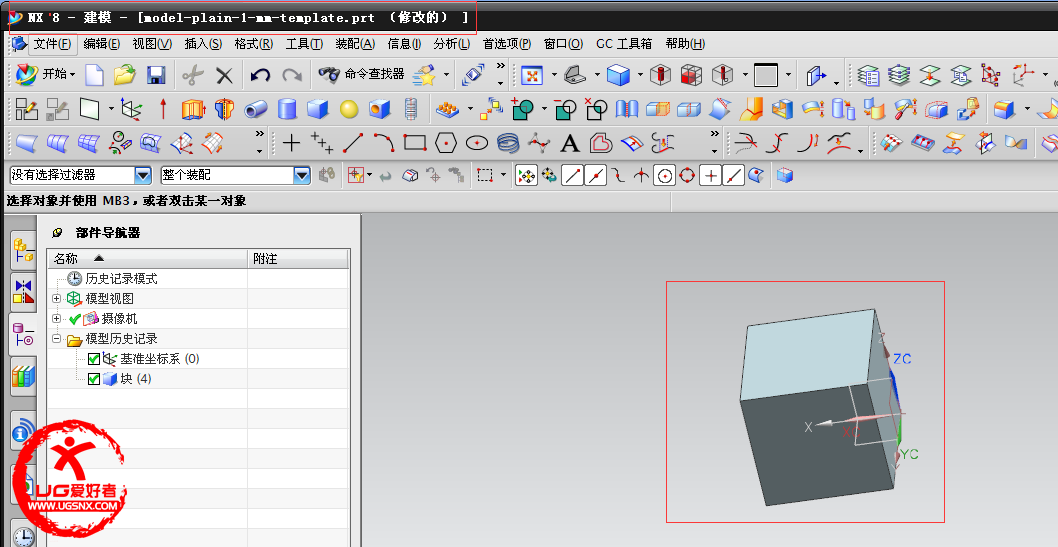Collapse the 模型历史记录 tree node
The width and height of the screenshot is (1058, 547).
57,339
